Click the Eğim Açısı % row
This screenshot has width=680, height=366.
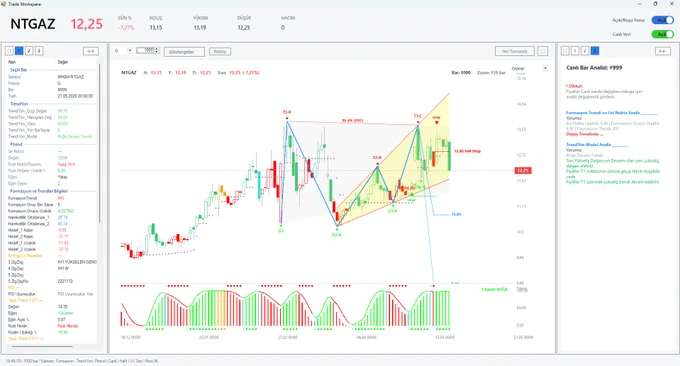51,320
